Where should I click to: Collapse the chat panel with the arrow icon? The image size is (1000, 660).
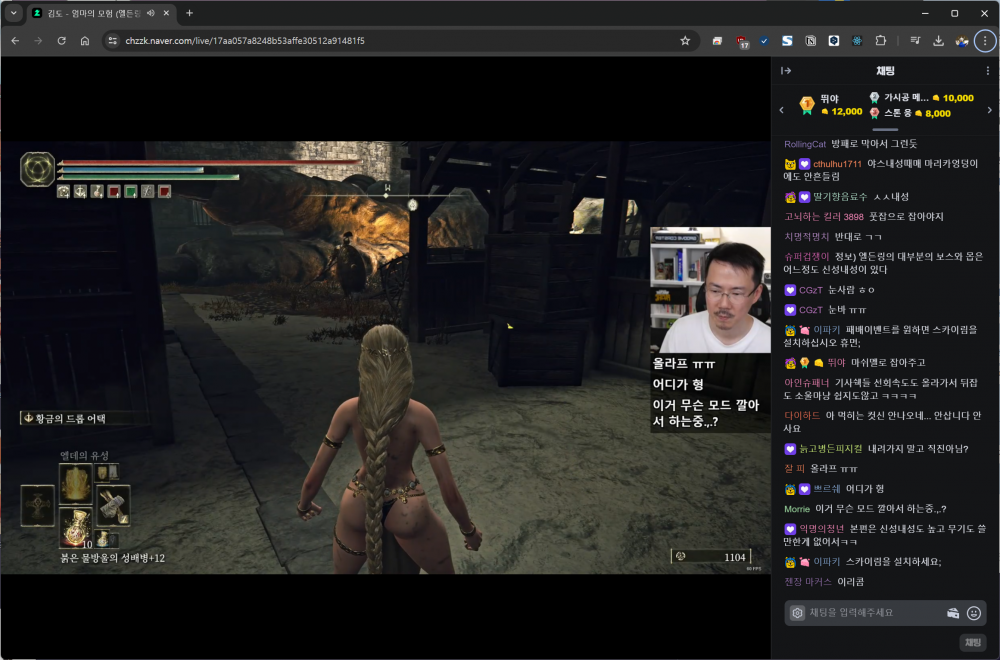click(786, 71)
